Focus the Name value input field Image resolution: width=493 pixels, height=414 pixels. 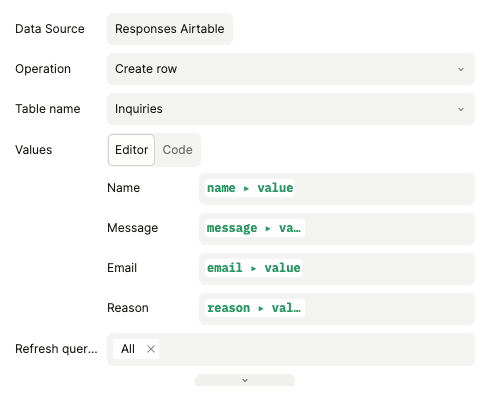(337, 189)
